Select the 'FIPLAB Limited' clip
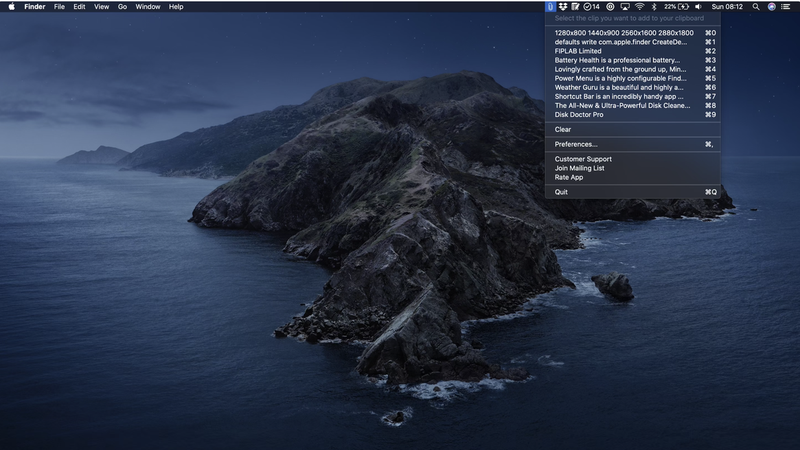 pos(578,51)
